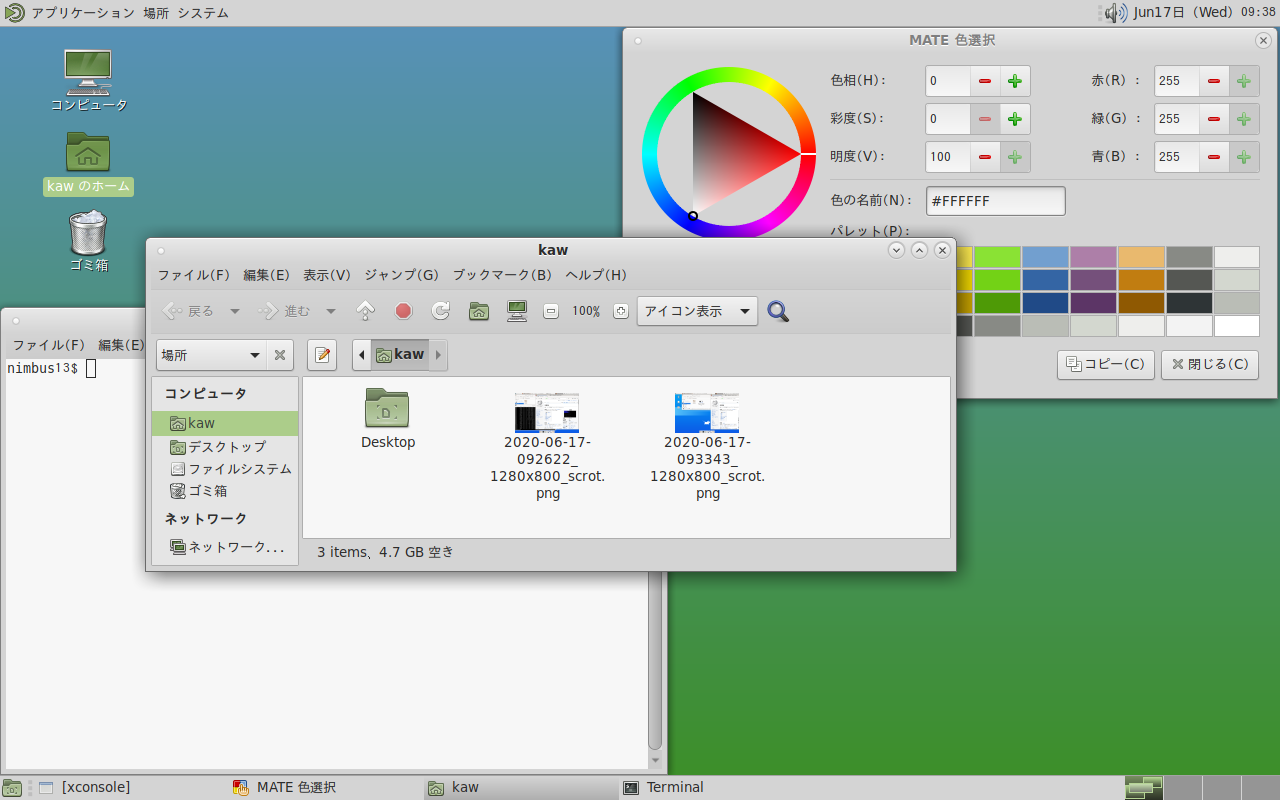Viewport: 1280px width, 800px height.
Task: Click the zoom out minus icon beside 100%
Action: pos(551,311)
